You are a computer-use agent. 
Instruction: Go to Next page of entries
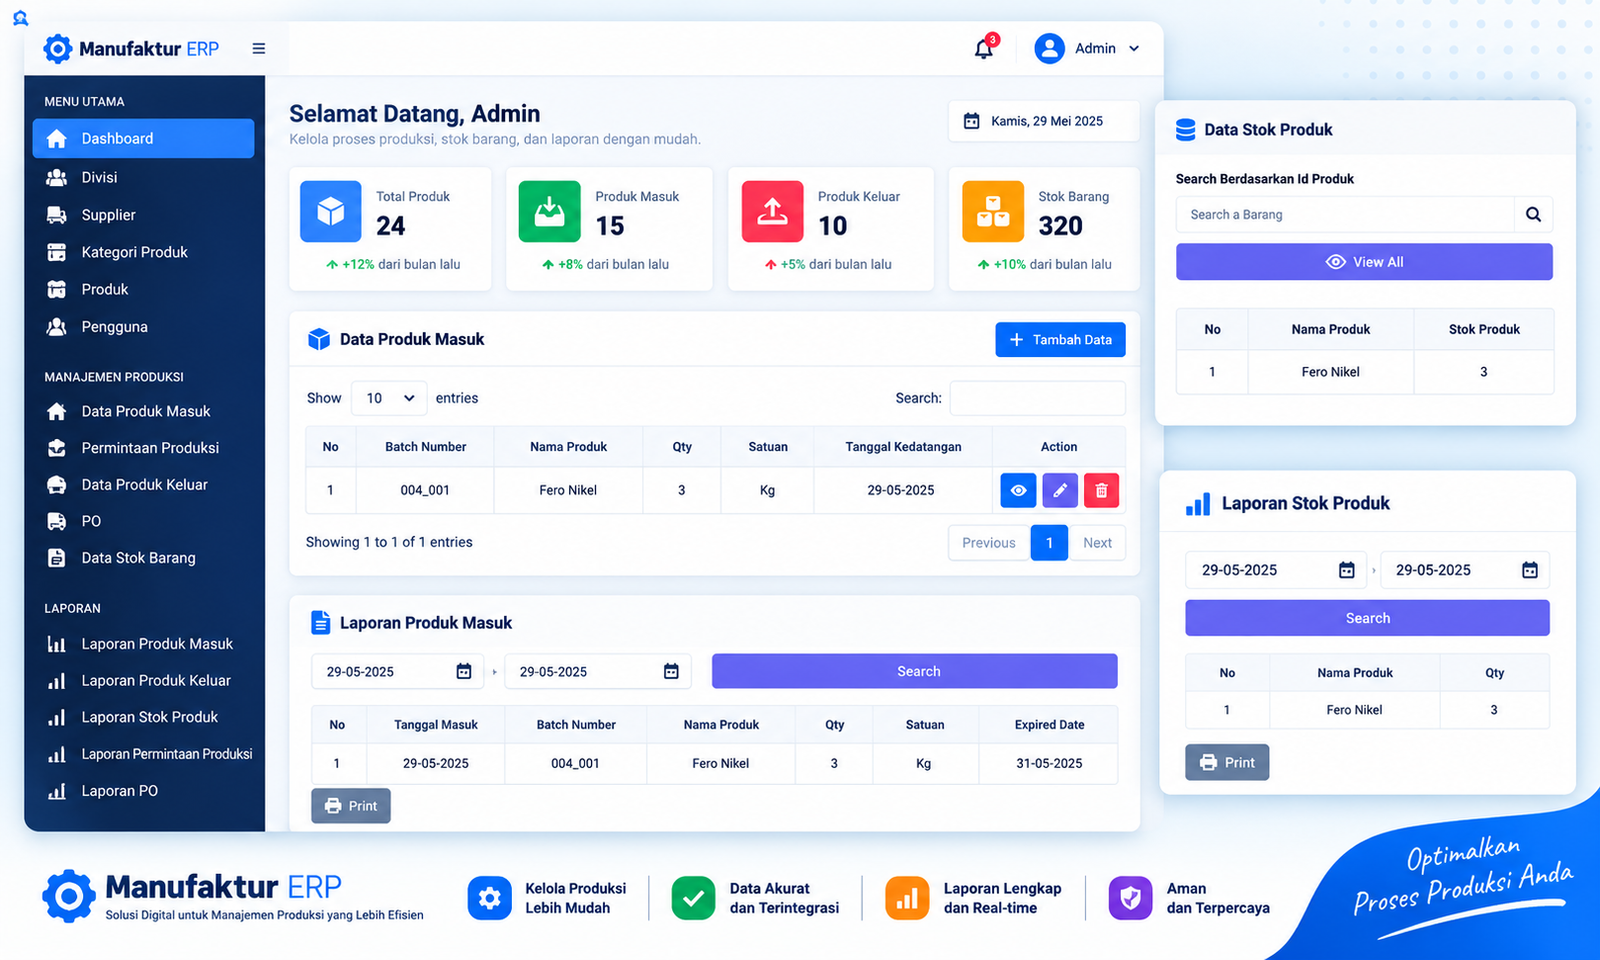tap(1097, 543)
